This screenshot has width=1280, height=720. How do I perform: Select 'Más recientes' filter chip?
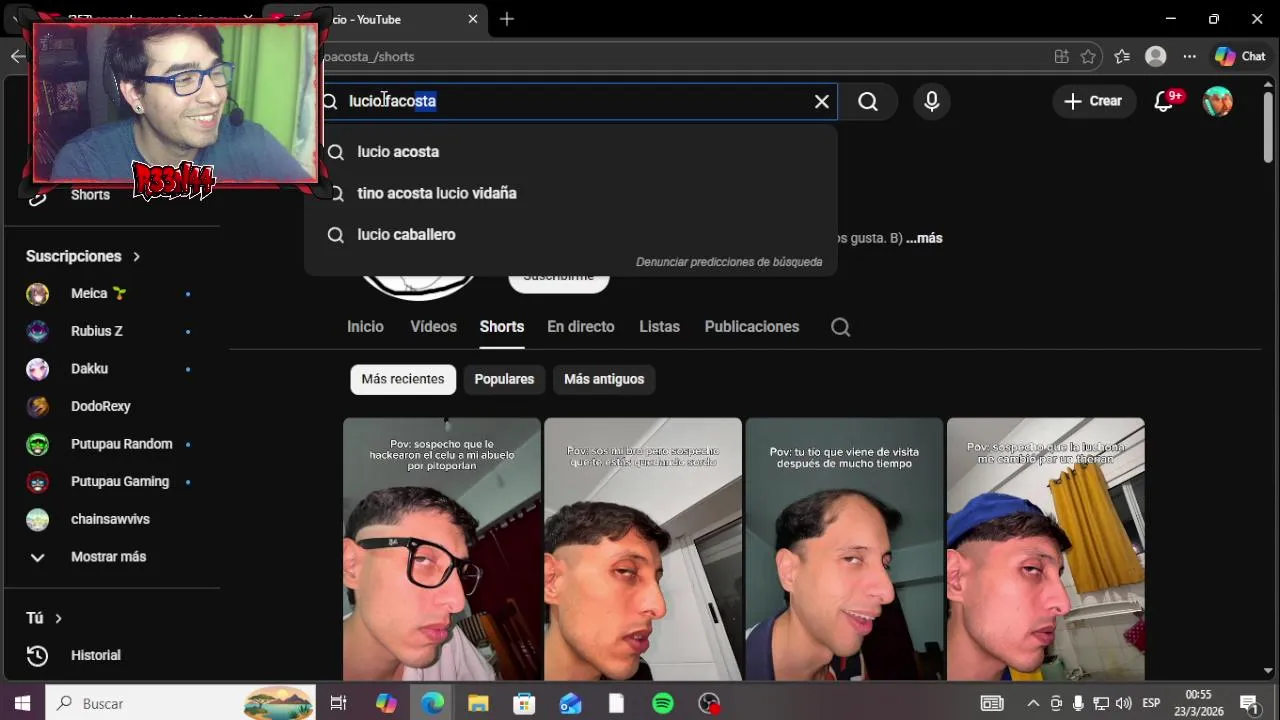[403, 379]
